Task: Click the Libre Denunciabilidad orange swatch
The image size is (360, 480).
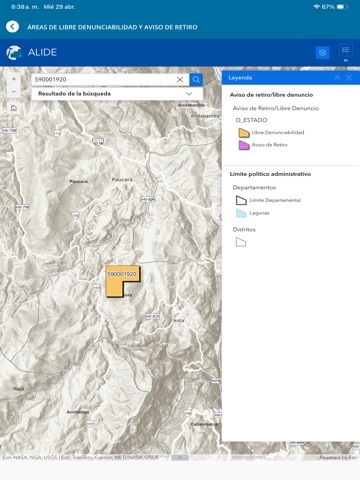Action: (244, 133)
